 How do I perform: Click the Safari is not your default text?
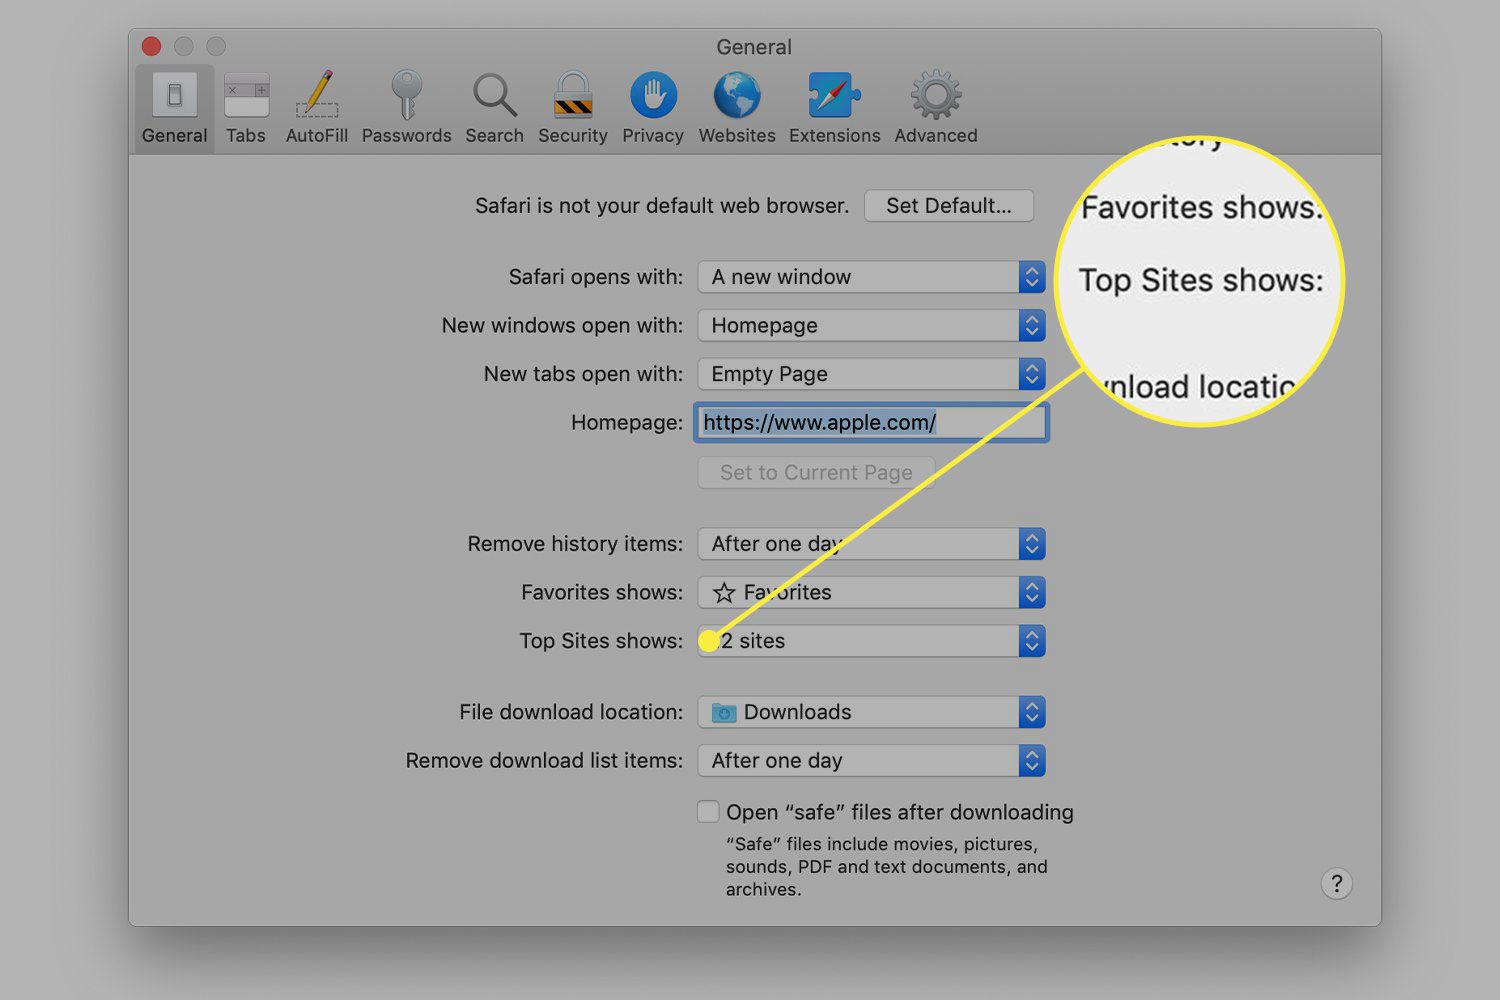[662, 206]
